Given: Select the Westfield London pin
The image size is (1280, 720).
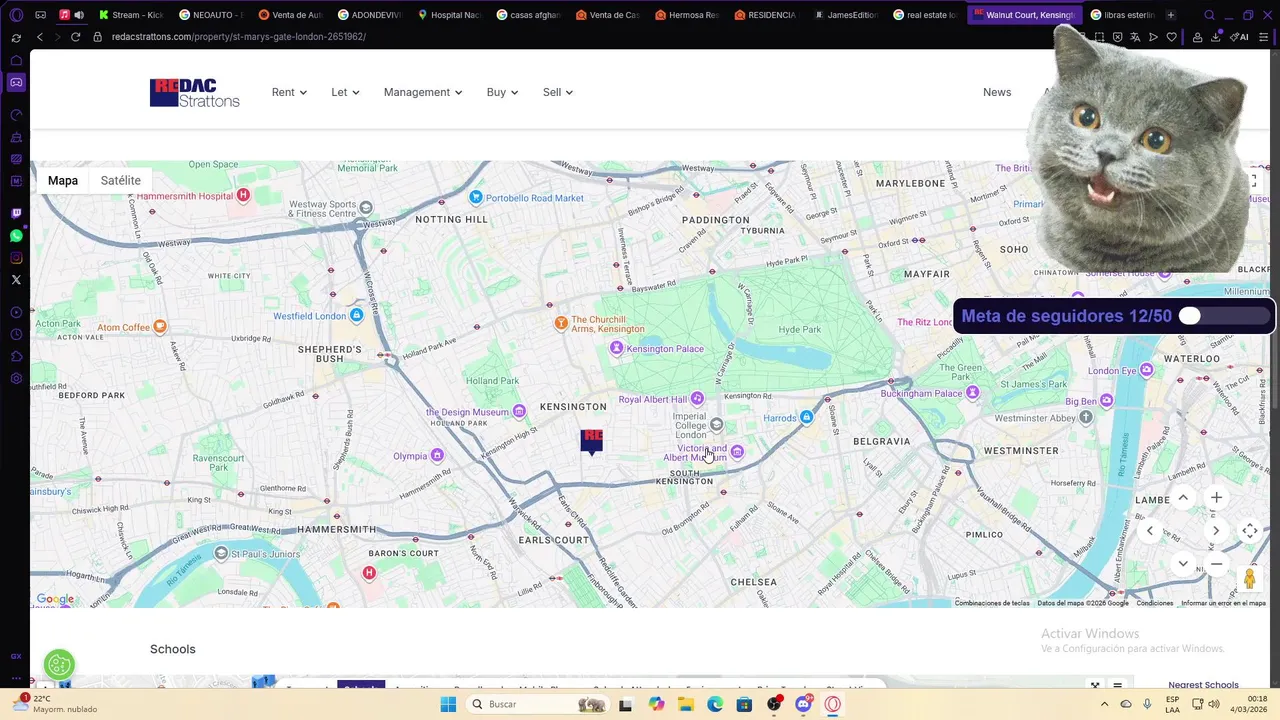Looking at the screenshot, I should pyautogui.click(x=356, y=316).
